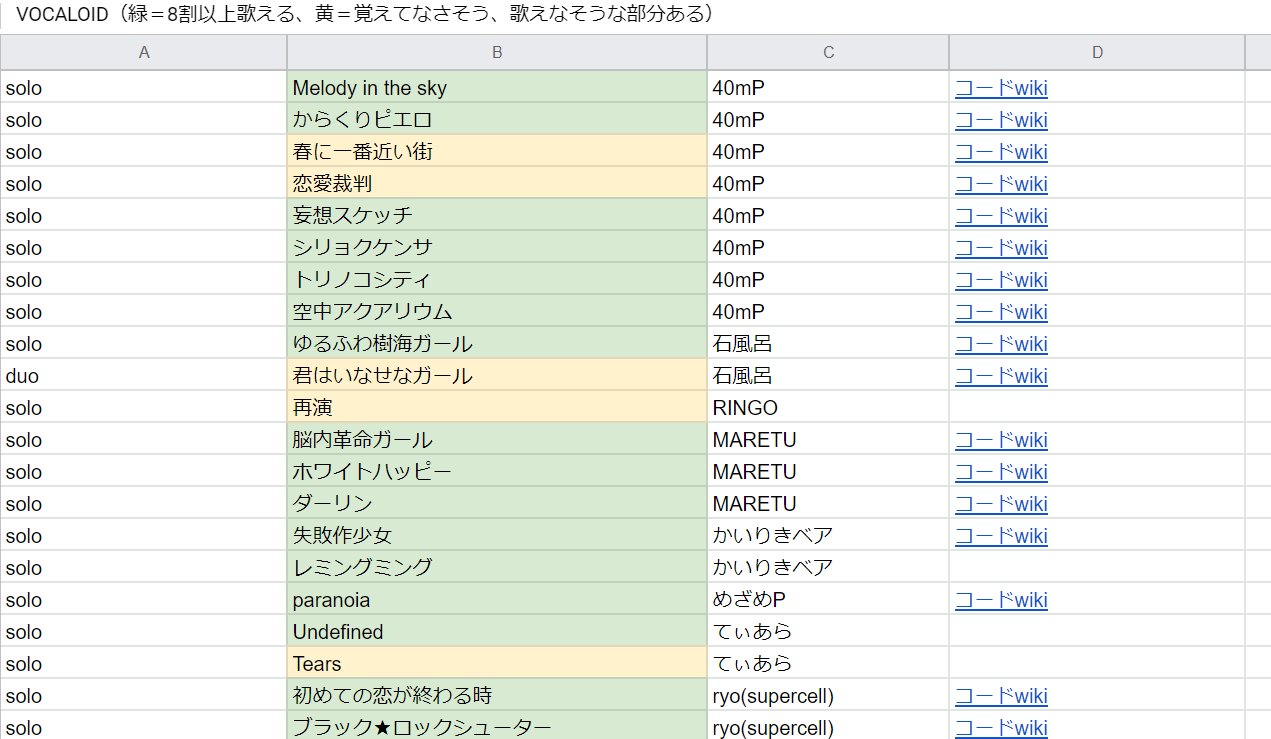Select the RINGO artist cell
The height and width of the screenshot is (739, 1271).
click(828, 407)
